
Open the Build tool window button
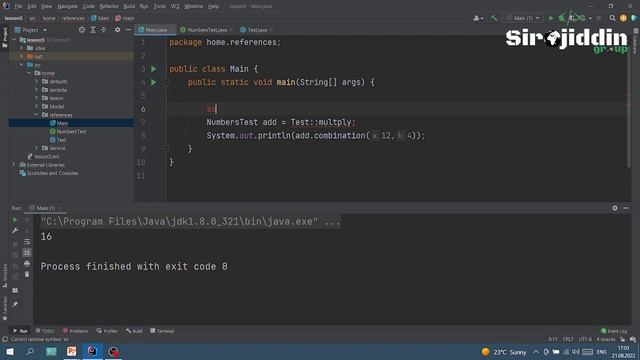(x=134, y=331)
